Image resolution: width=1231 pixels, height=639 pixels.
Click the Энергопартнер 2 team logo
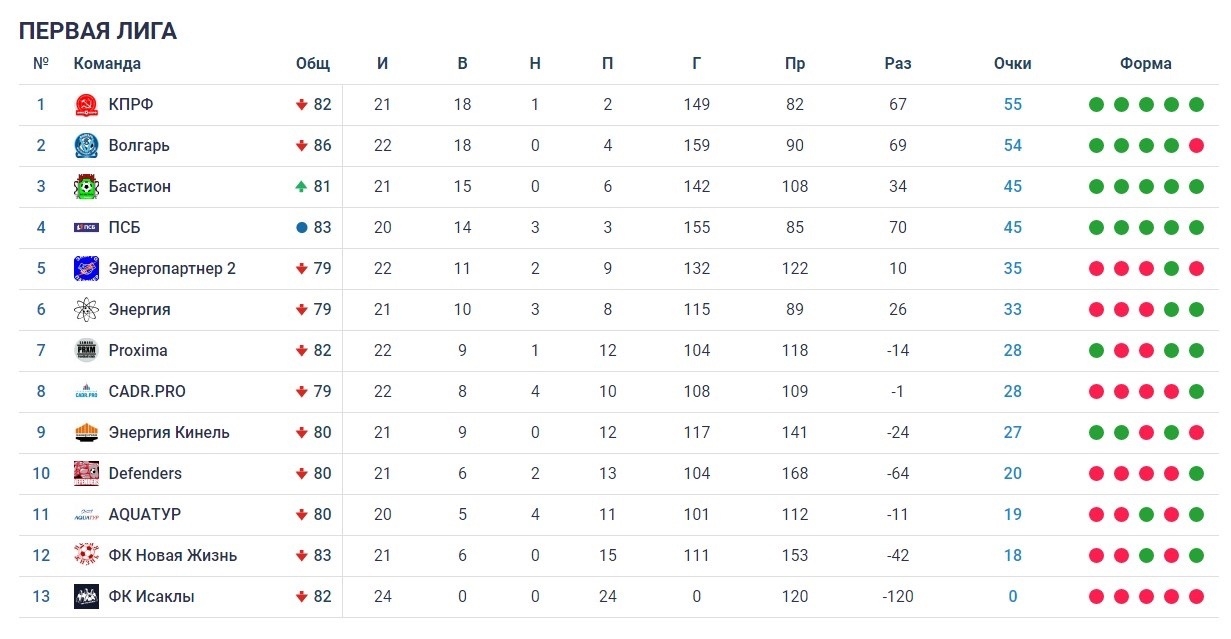(86, 269)
